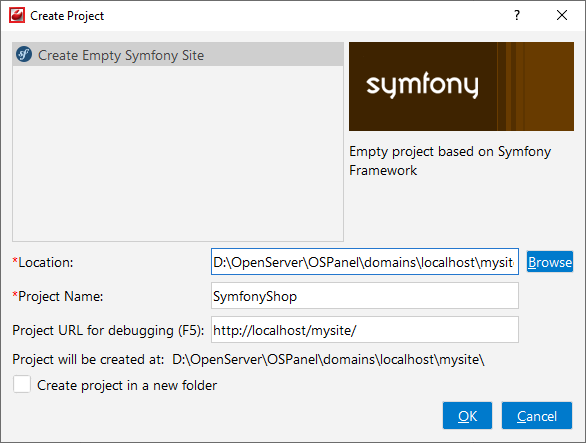Confirm project creation with OK button

[x=467, y=416]
